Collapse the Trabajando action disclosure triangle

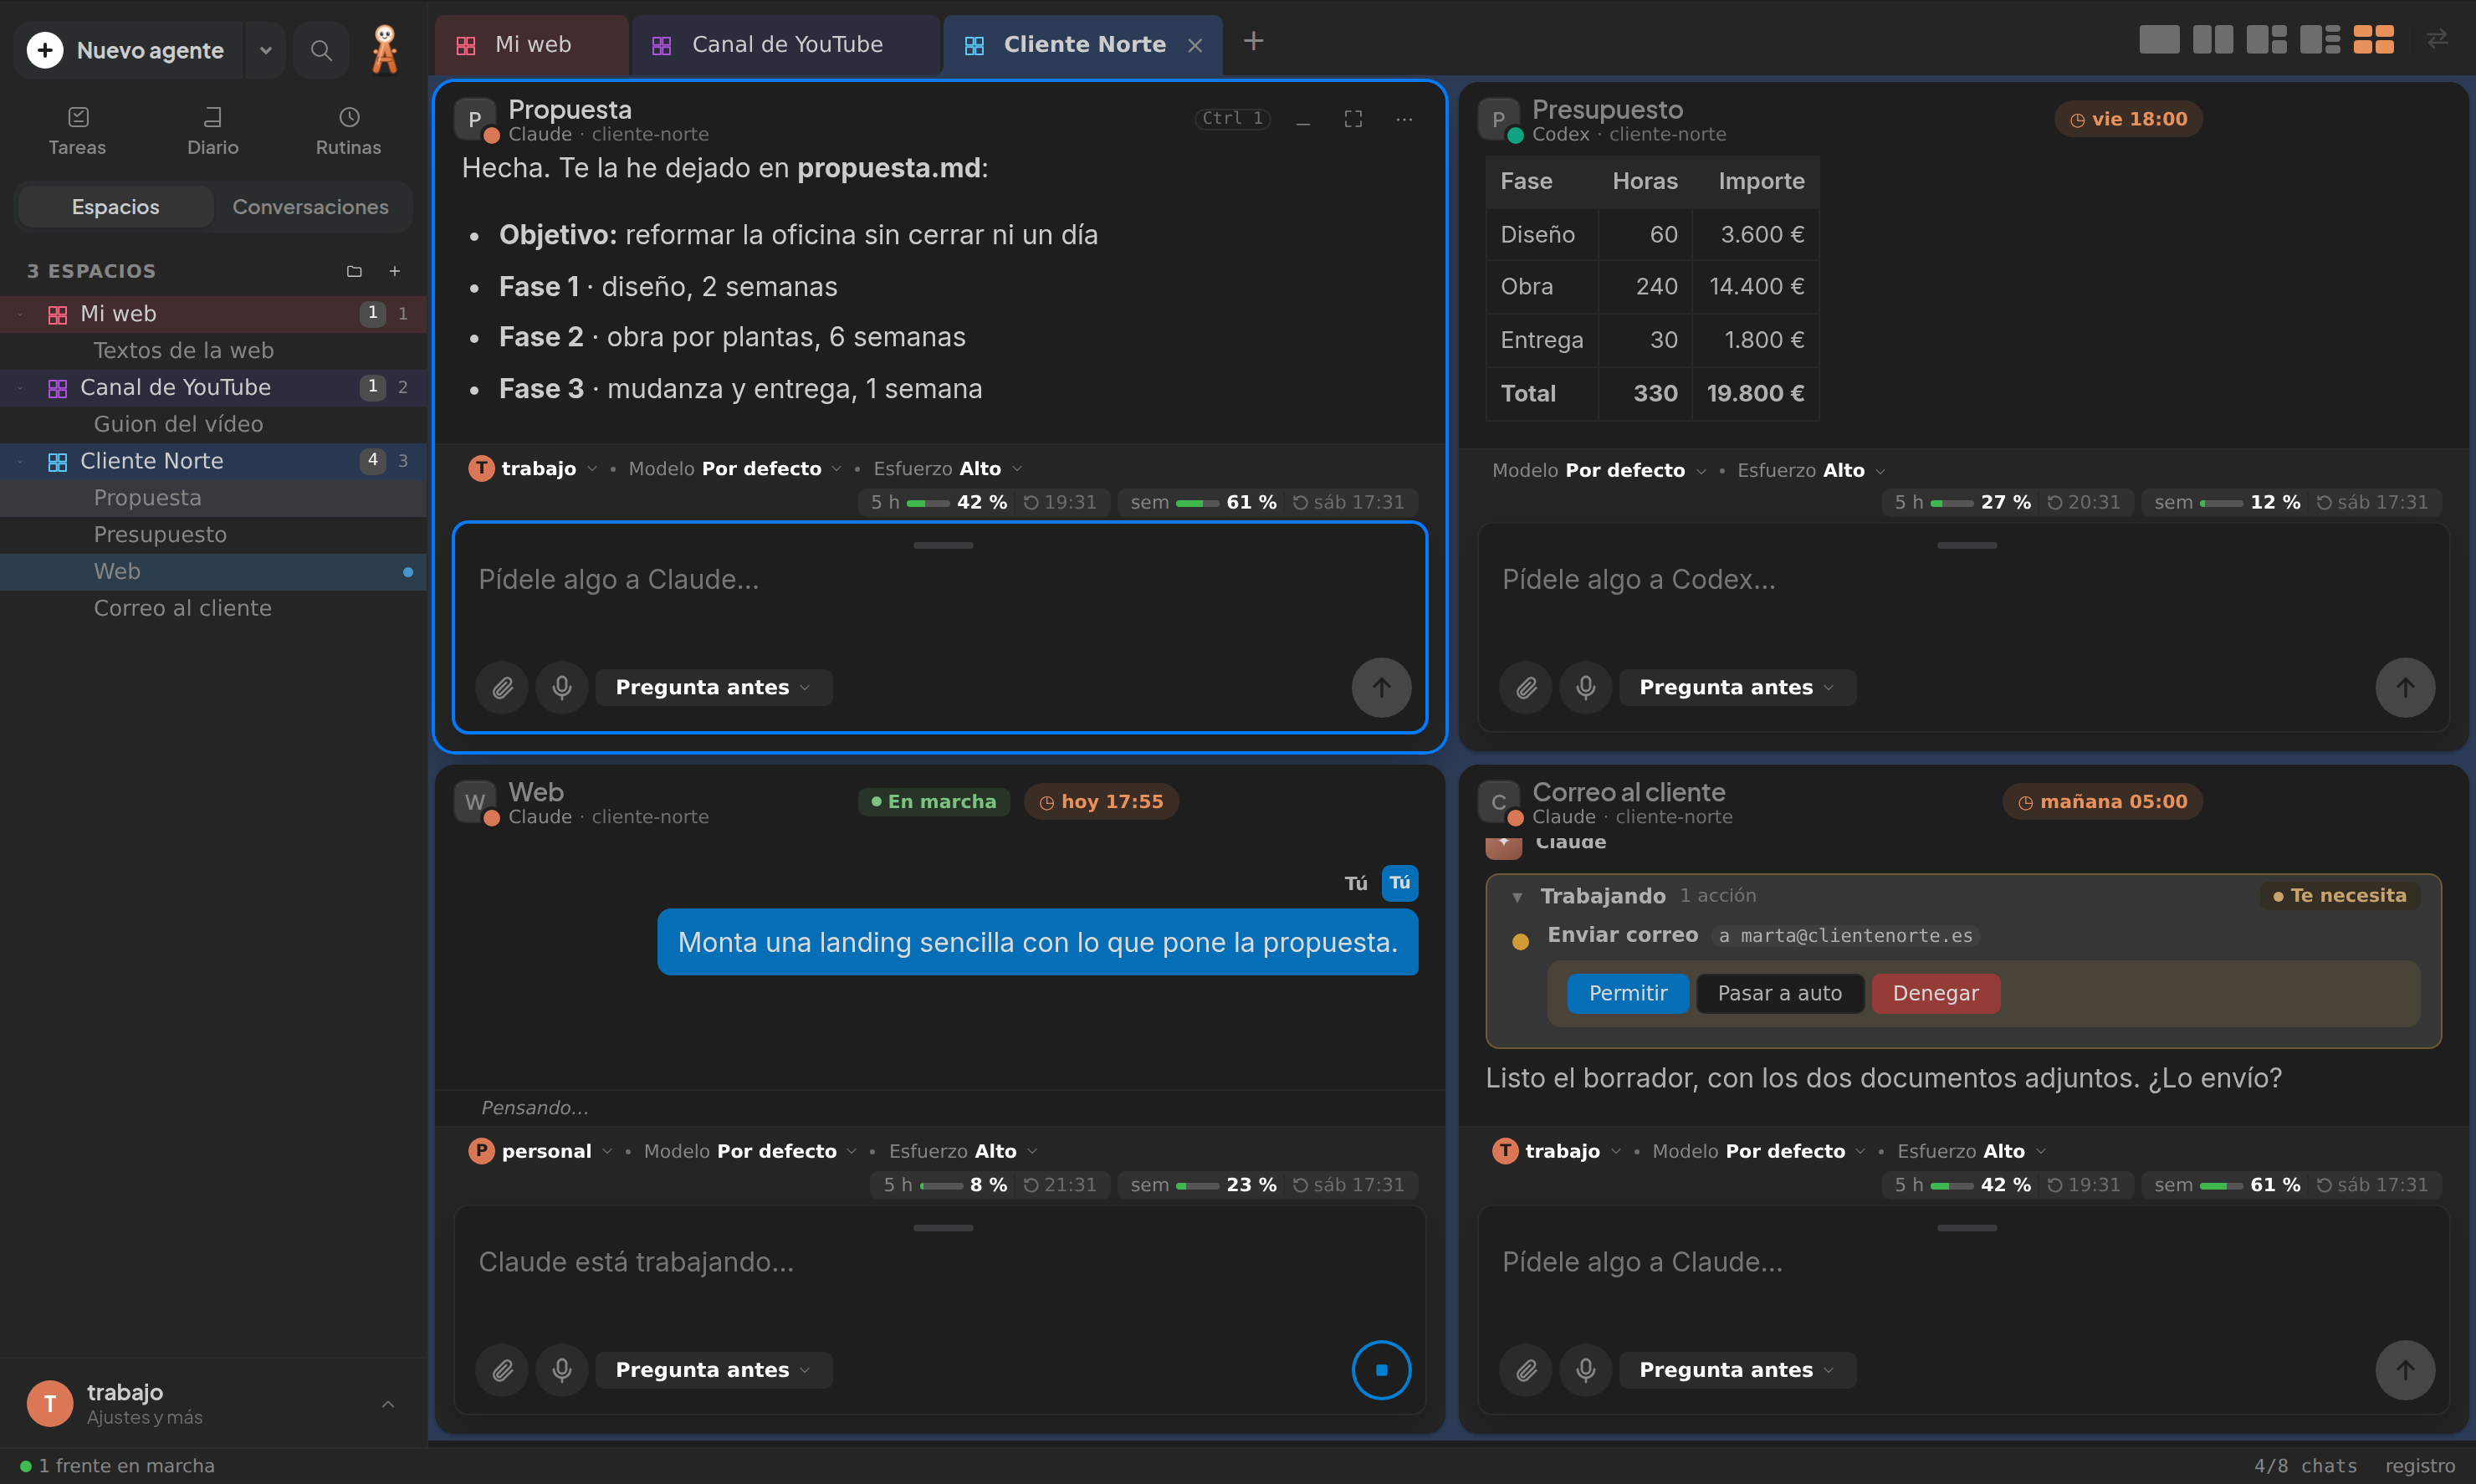pyautogui.click(x=1517, y=896)
